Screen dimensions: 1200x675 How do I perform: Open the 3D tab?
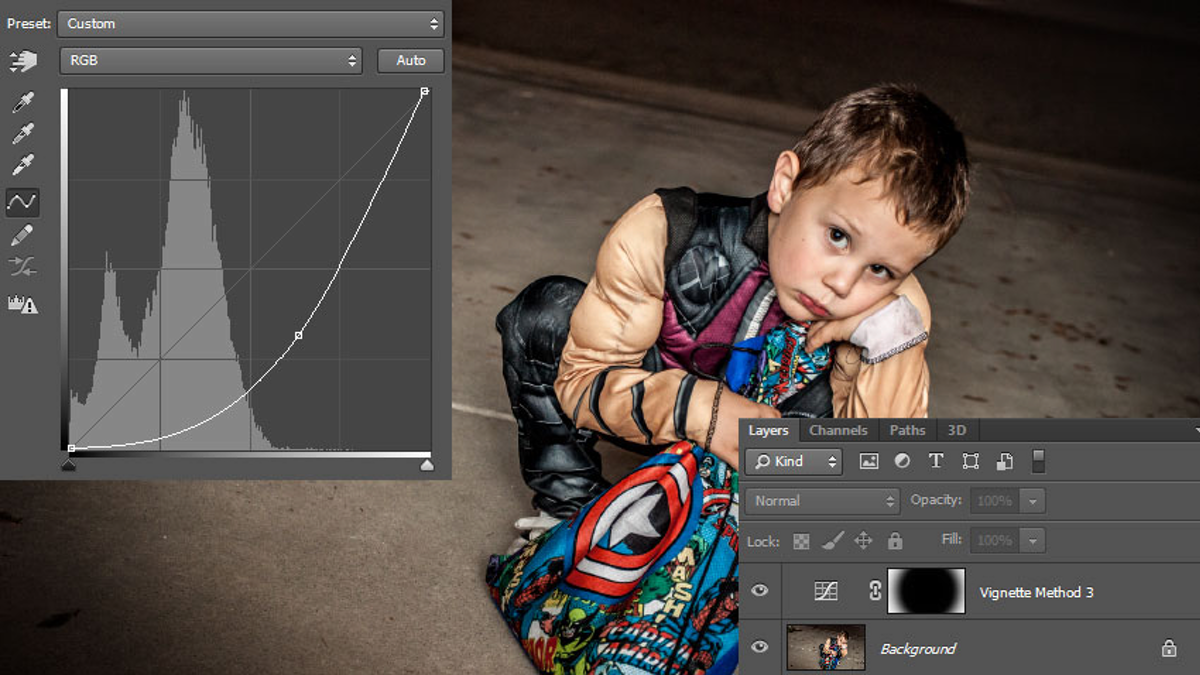956,430
